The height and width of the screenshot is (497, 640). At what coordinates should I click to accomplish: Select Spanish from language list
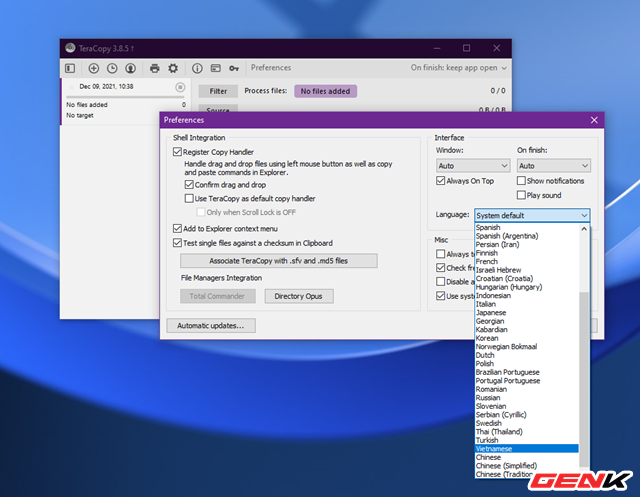click(527, 227)
